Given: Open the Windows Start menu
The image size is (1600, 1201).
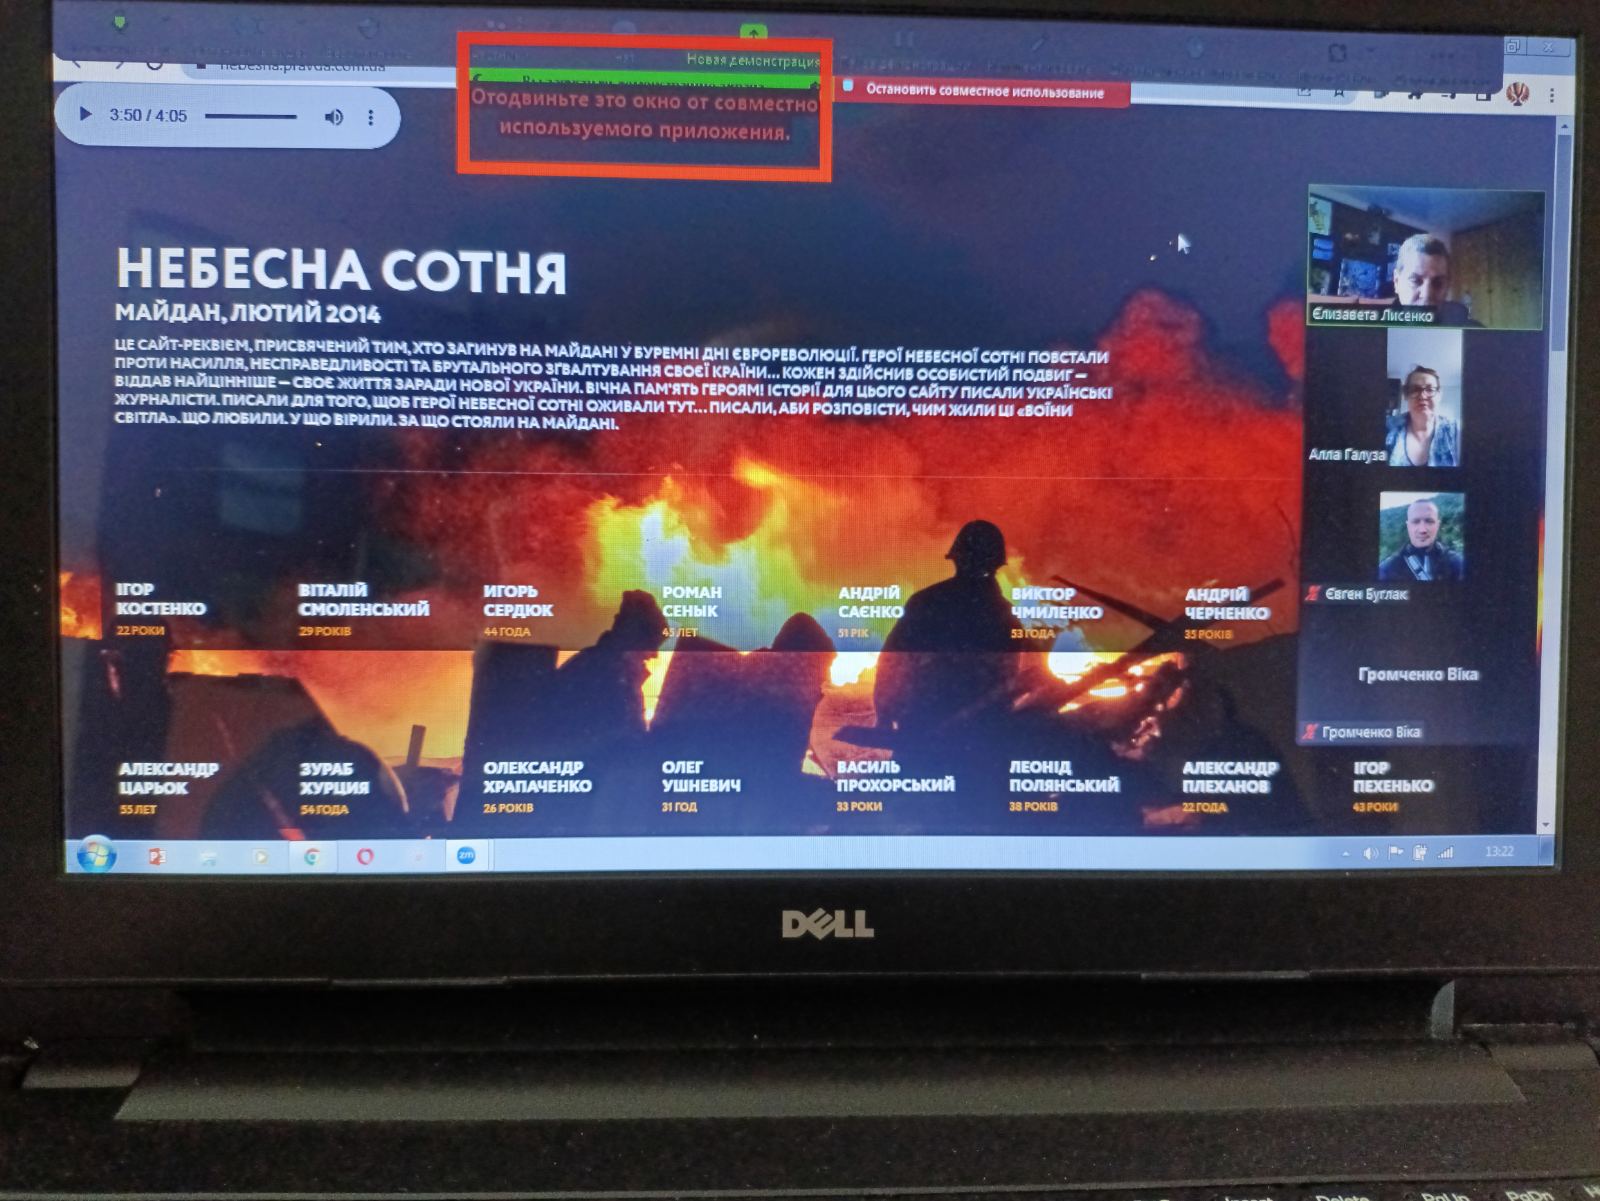Looking at the screenshot, I should coord(97,855).
